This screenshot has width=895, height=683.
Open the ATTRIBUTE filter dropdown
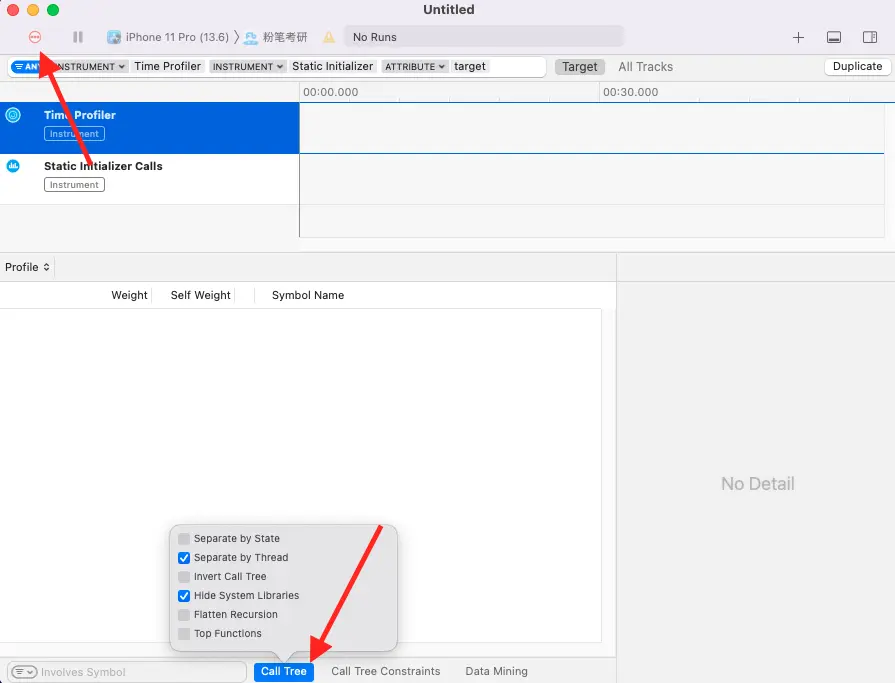click(x=414, y=67)
